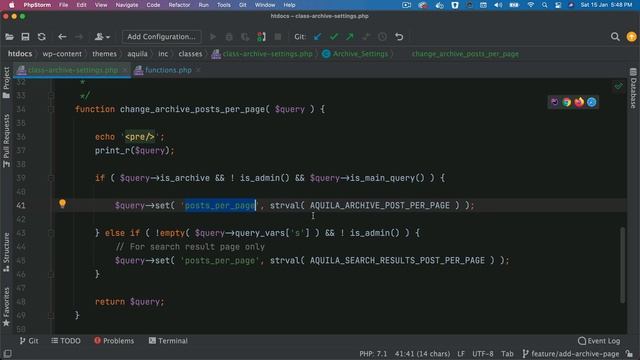Open the File menu
640x360 pixels.
click(64, 5)
